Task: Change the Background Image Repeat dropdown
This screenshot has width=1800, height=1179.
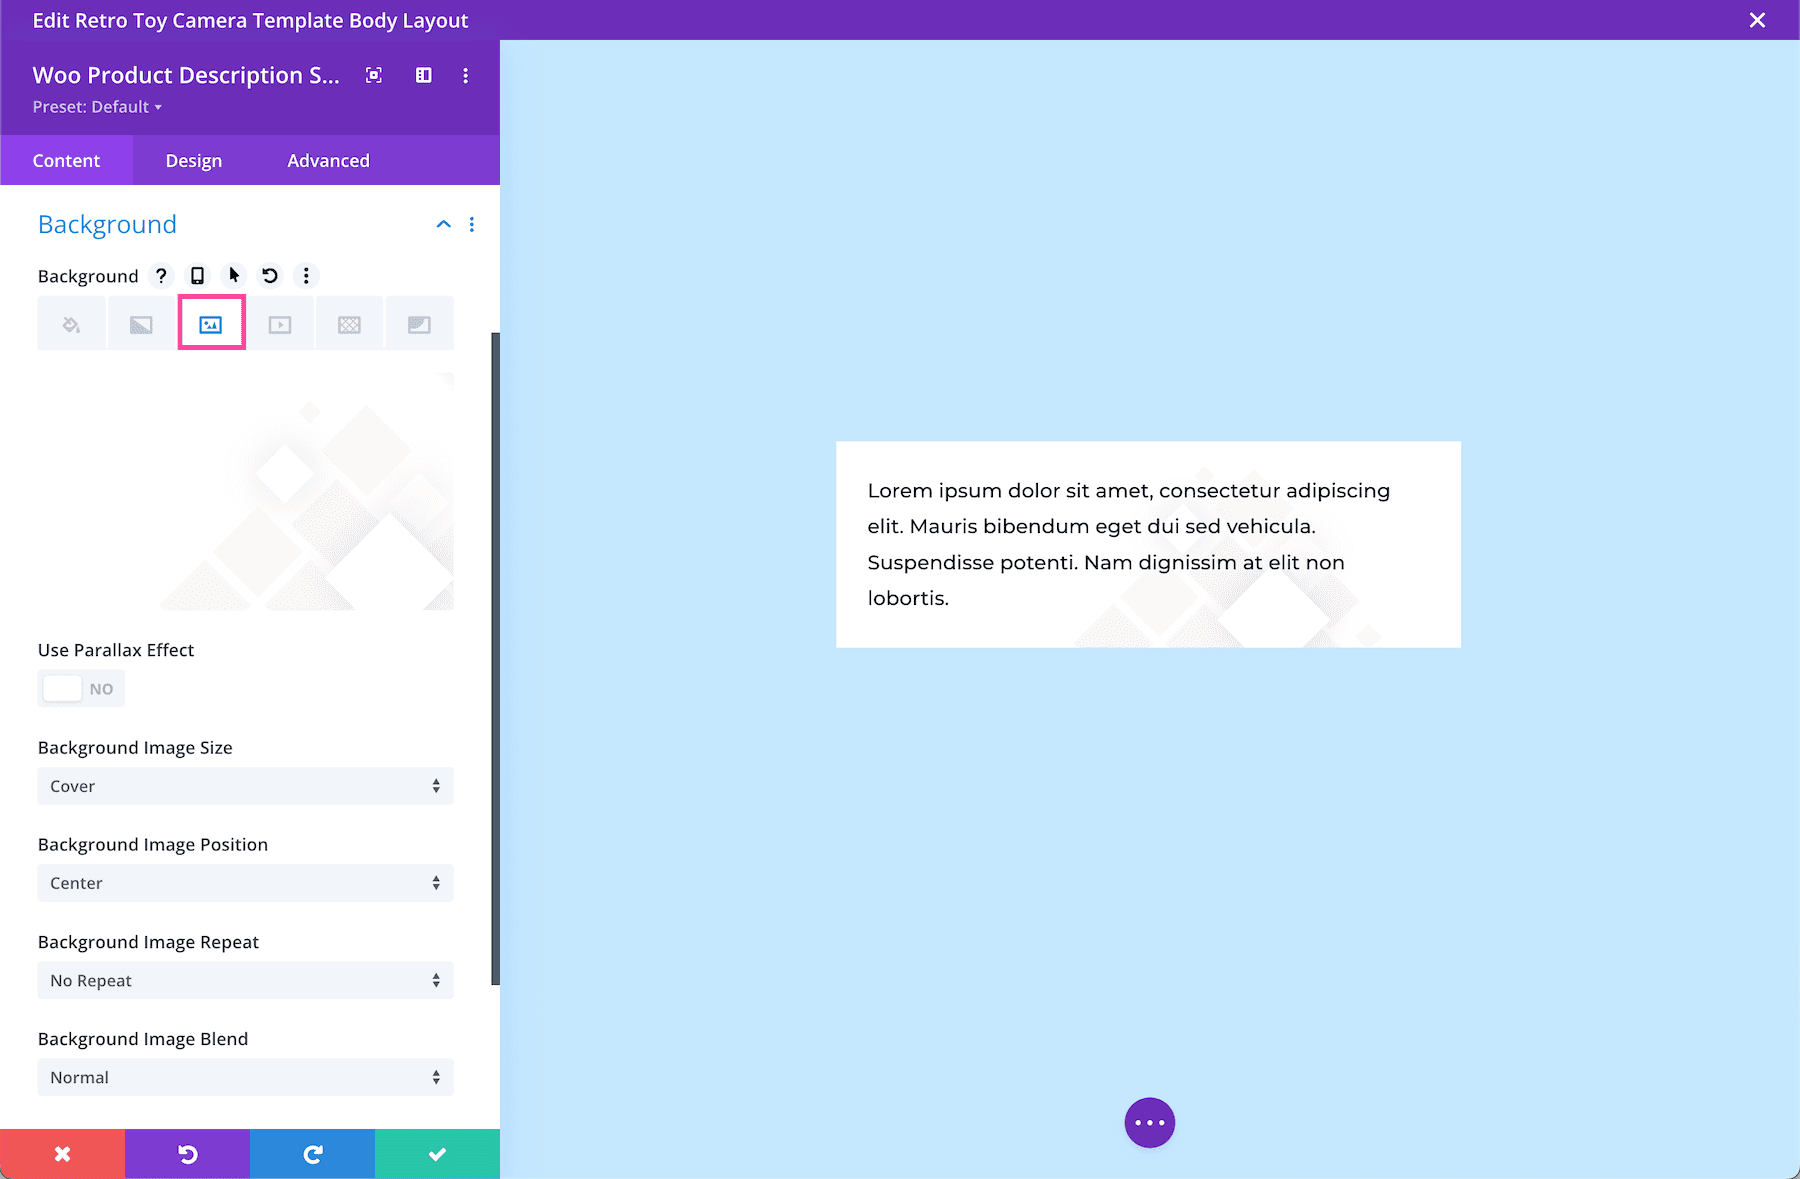Action: click(245, 980)
